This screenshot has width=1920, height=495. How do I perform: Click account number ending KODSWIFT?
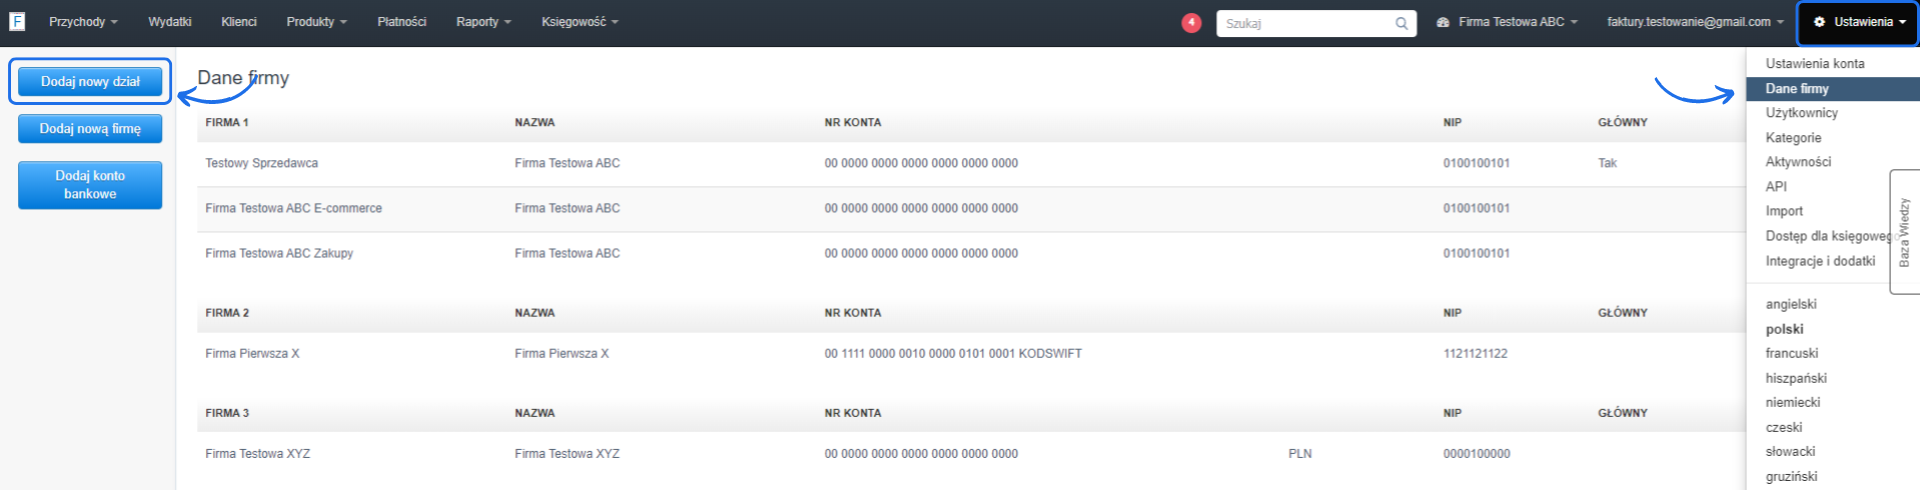[953, 353]
